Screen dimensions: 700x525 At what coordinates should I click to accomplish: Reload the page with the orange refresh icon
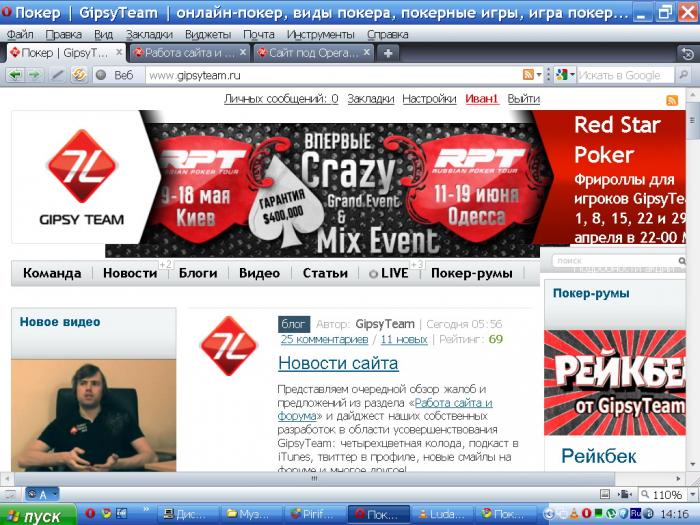click(79, 75)
